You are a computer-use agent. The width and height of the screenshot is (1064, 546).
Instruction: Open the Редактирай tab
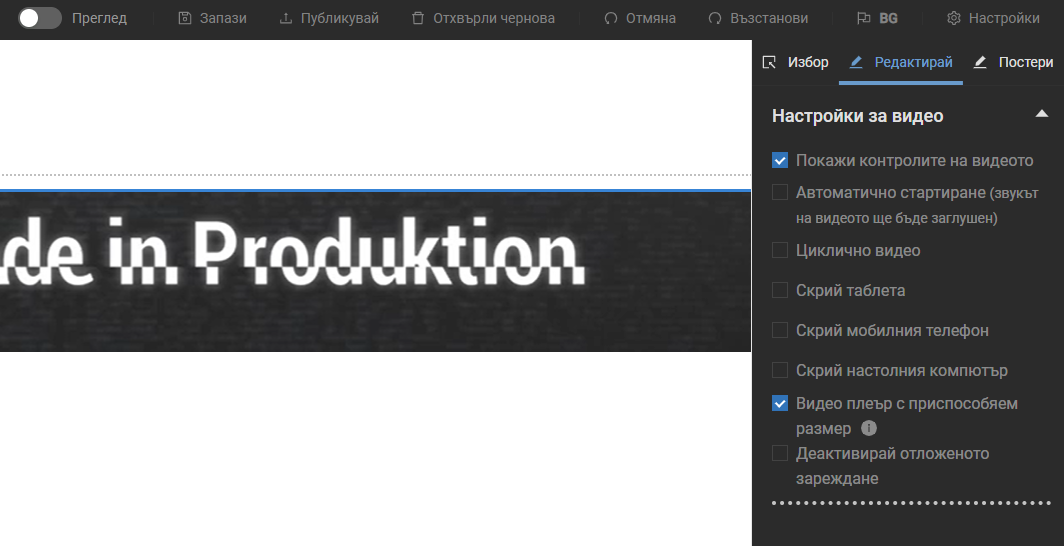click(900, 62)
